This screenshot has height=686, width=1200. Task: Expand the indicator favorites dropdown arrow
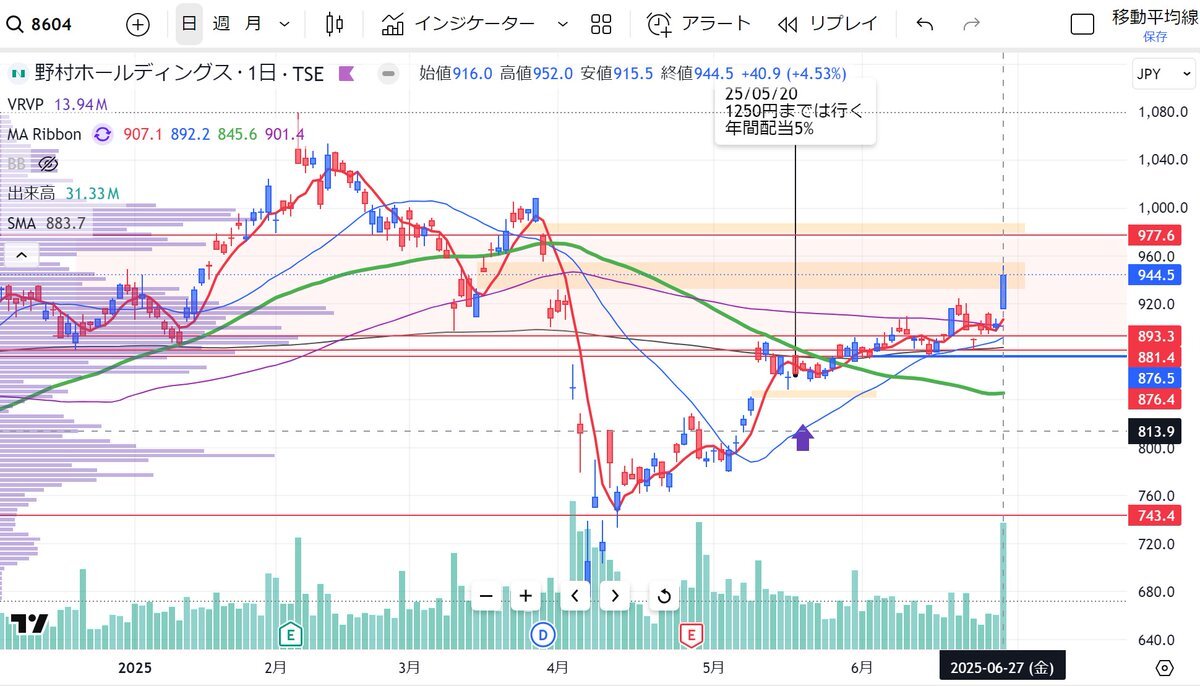tap(561, 24)
